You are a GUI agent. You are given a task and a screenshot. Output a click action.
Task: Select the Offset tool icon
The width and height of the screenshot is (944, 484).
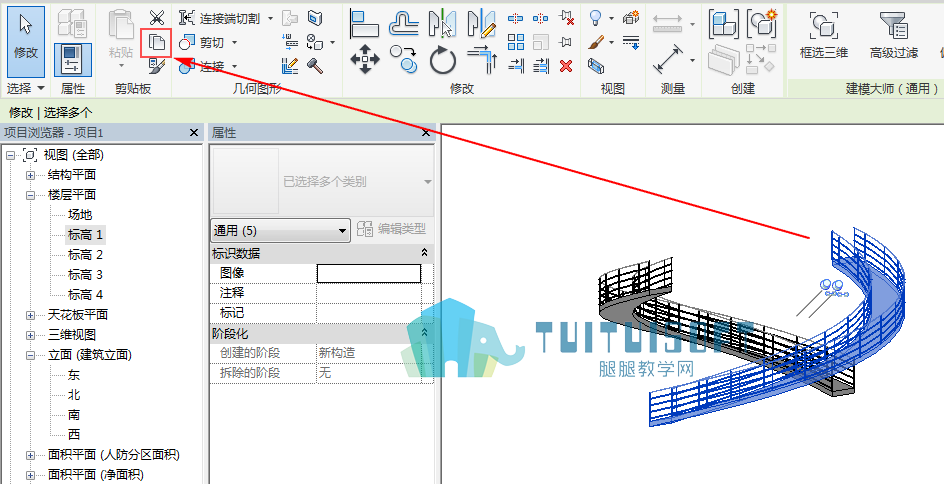click(x=403, y=24)
